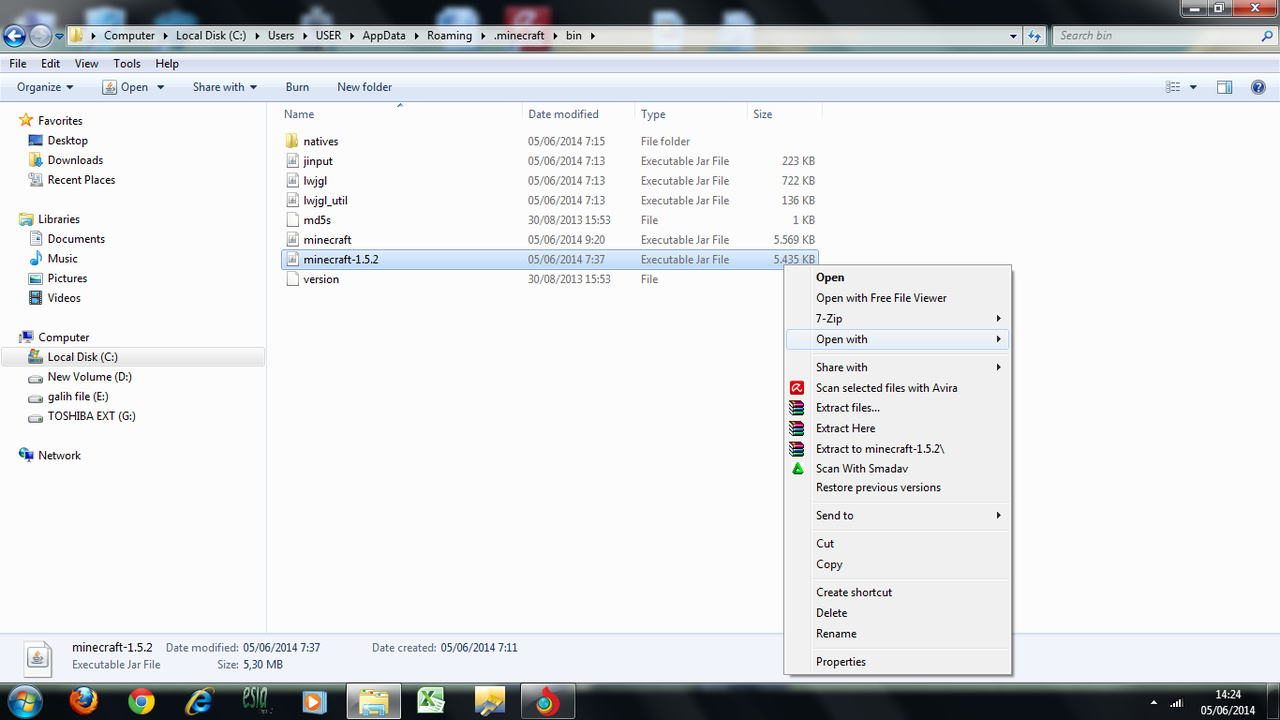Click the Burn toolbar button
1280x720 pixels.
297,87
